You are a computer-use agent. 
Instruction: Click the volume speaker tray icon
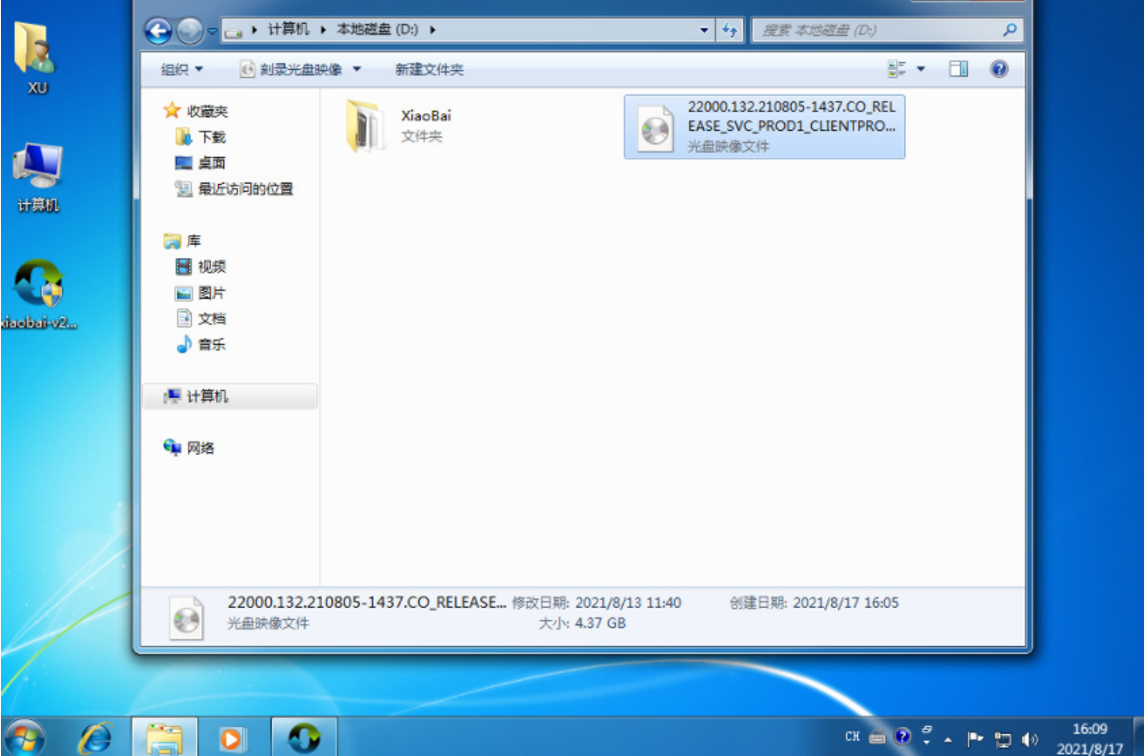coord(1030,739)
